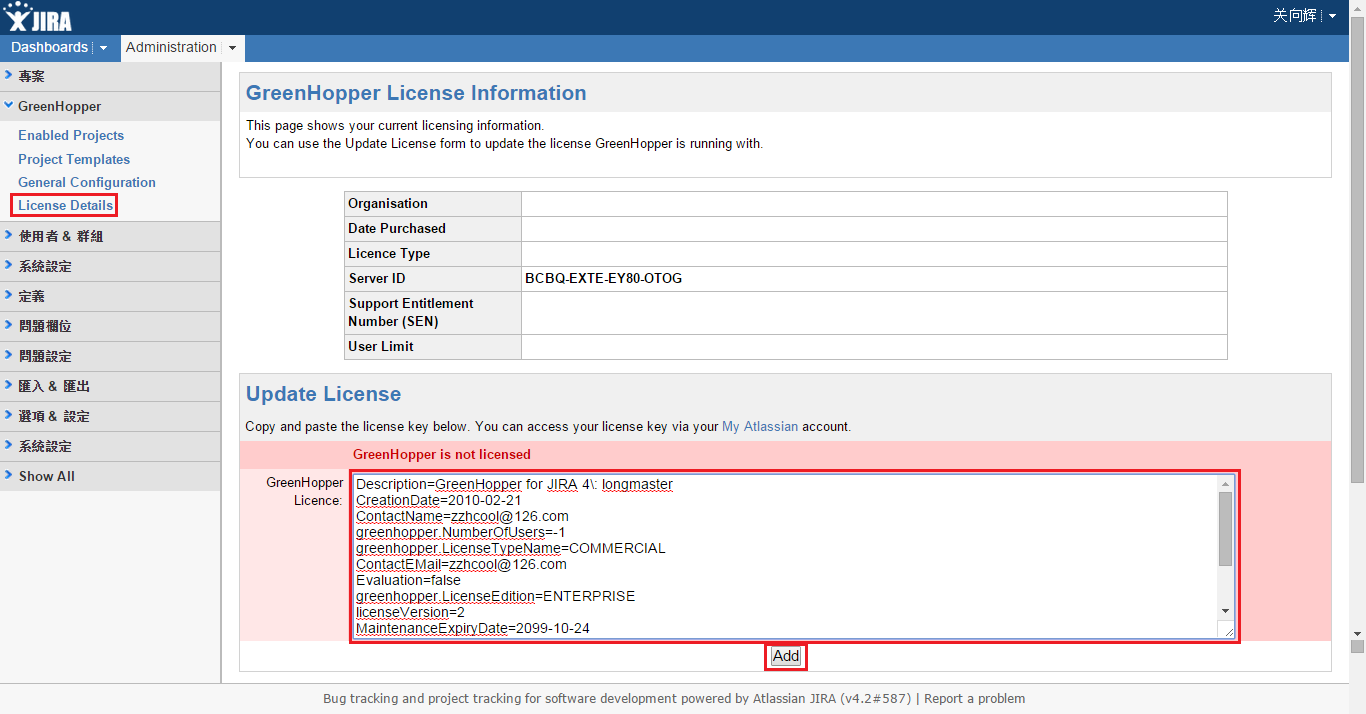Click Report a problem link

(x=974, y=699)
